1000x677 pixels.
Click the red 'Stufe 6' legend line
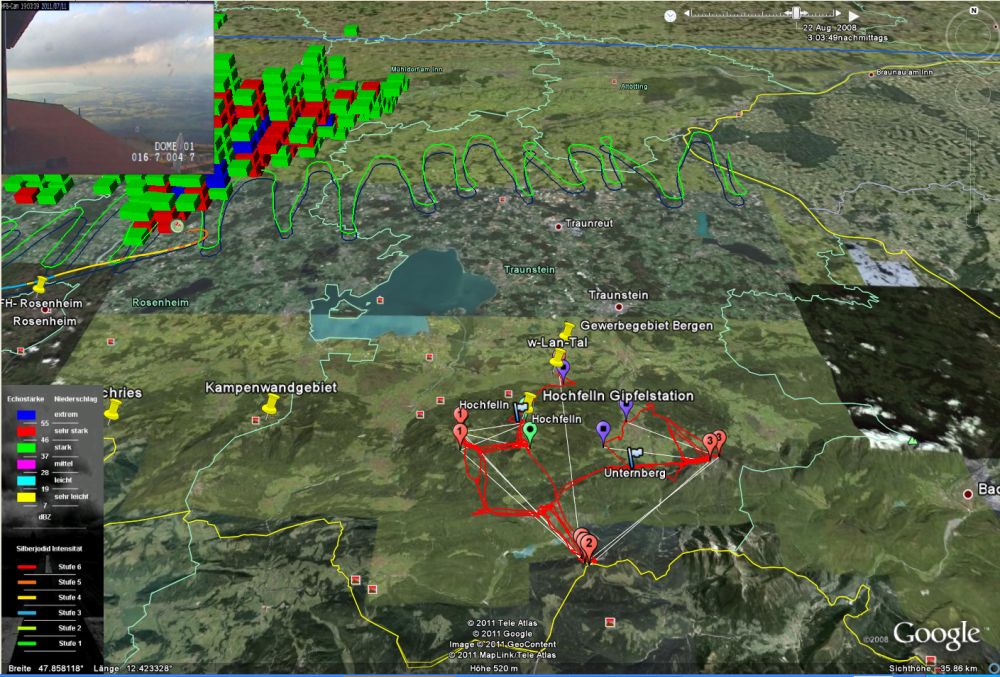coord(27,566)
